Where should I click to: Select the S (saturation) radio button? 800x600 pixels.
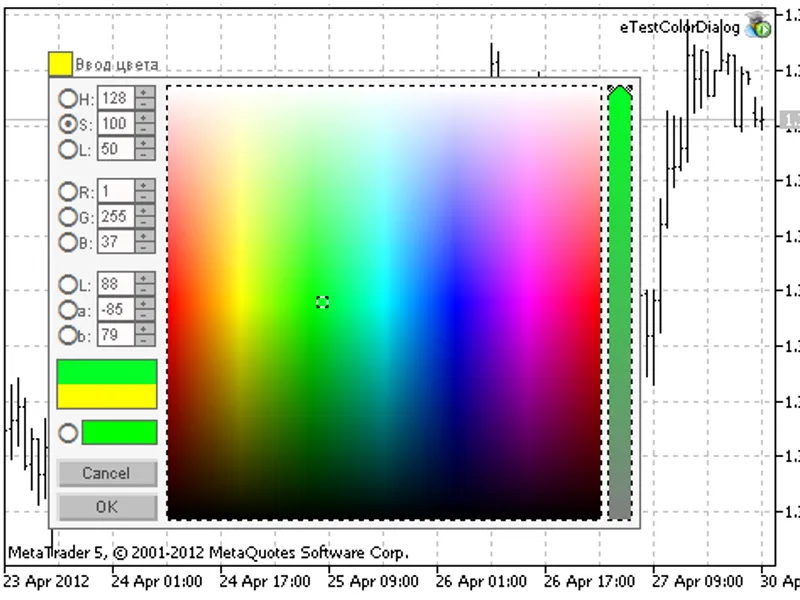click(68, 124)
